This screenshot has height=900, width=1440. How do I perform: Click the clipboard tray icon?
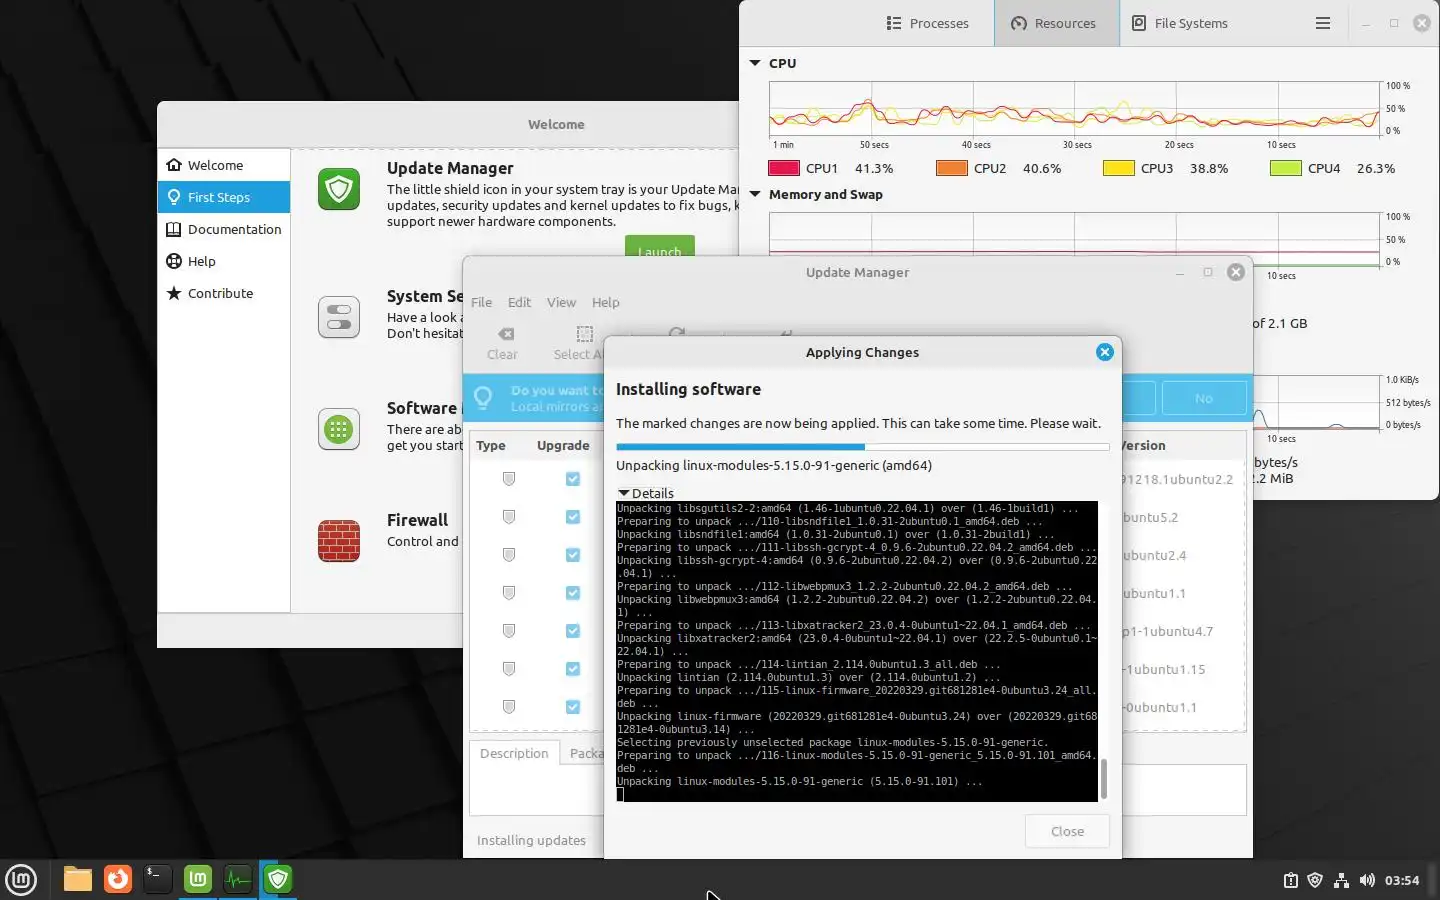1290,881
